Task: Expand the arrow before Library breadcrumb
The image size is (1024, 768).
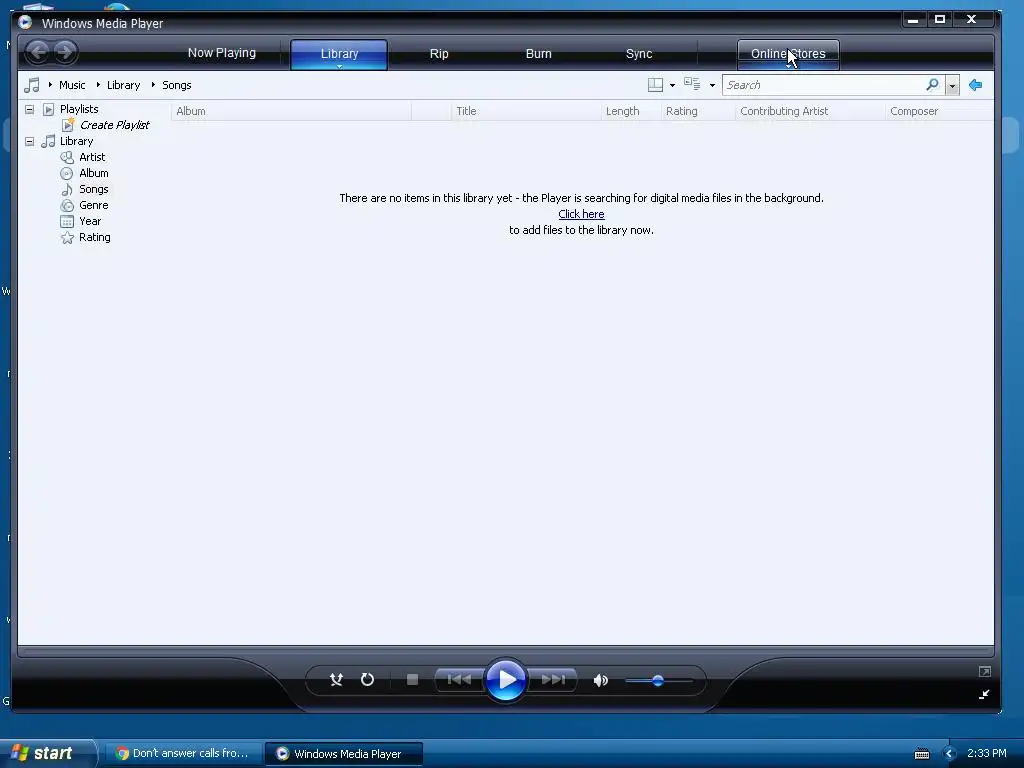Action: click(x=98, y=84)
